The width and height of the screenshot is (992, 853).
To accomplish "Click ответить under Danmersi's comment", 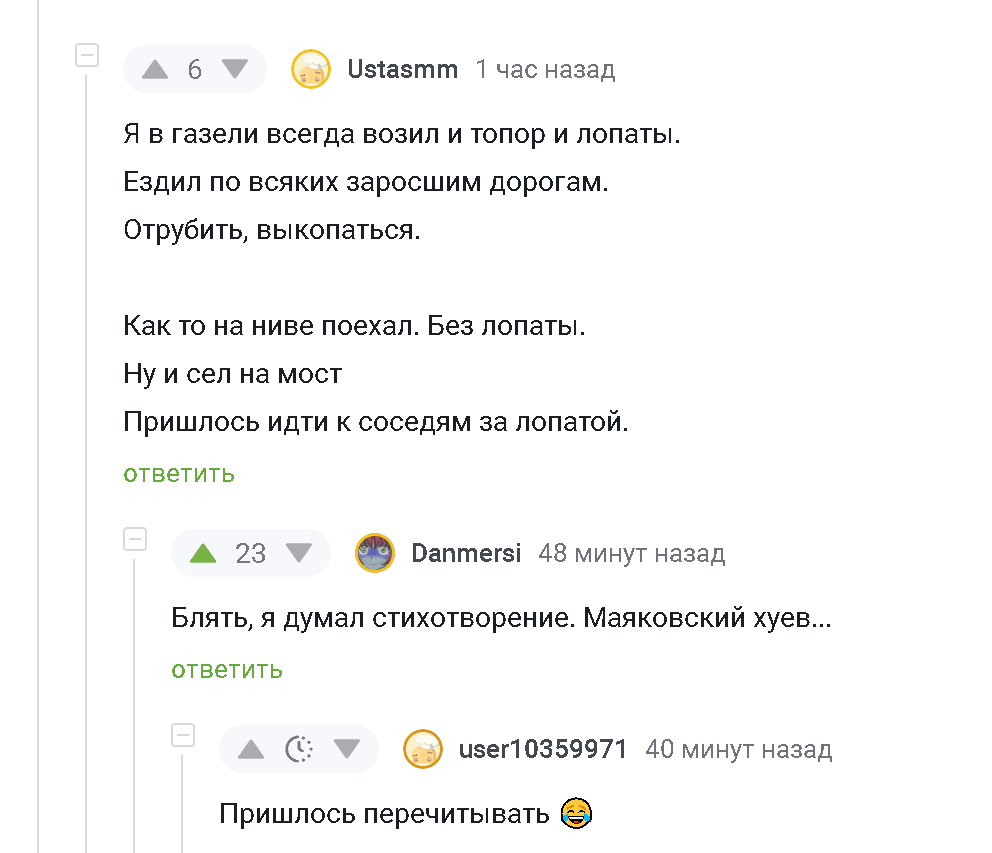I will [227, 669].
